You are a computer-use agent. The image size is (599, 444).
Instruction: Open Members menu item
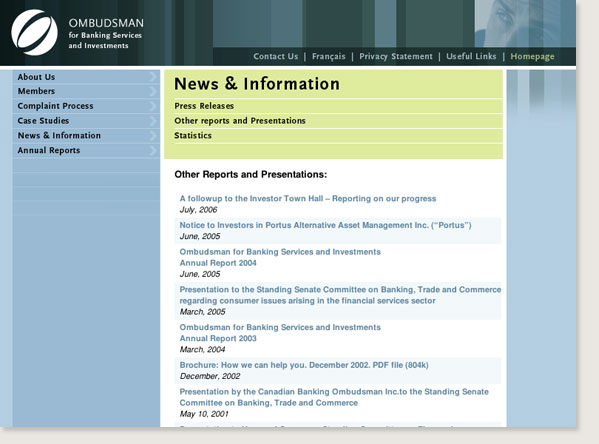click(36, 91)
